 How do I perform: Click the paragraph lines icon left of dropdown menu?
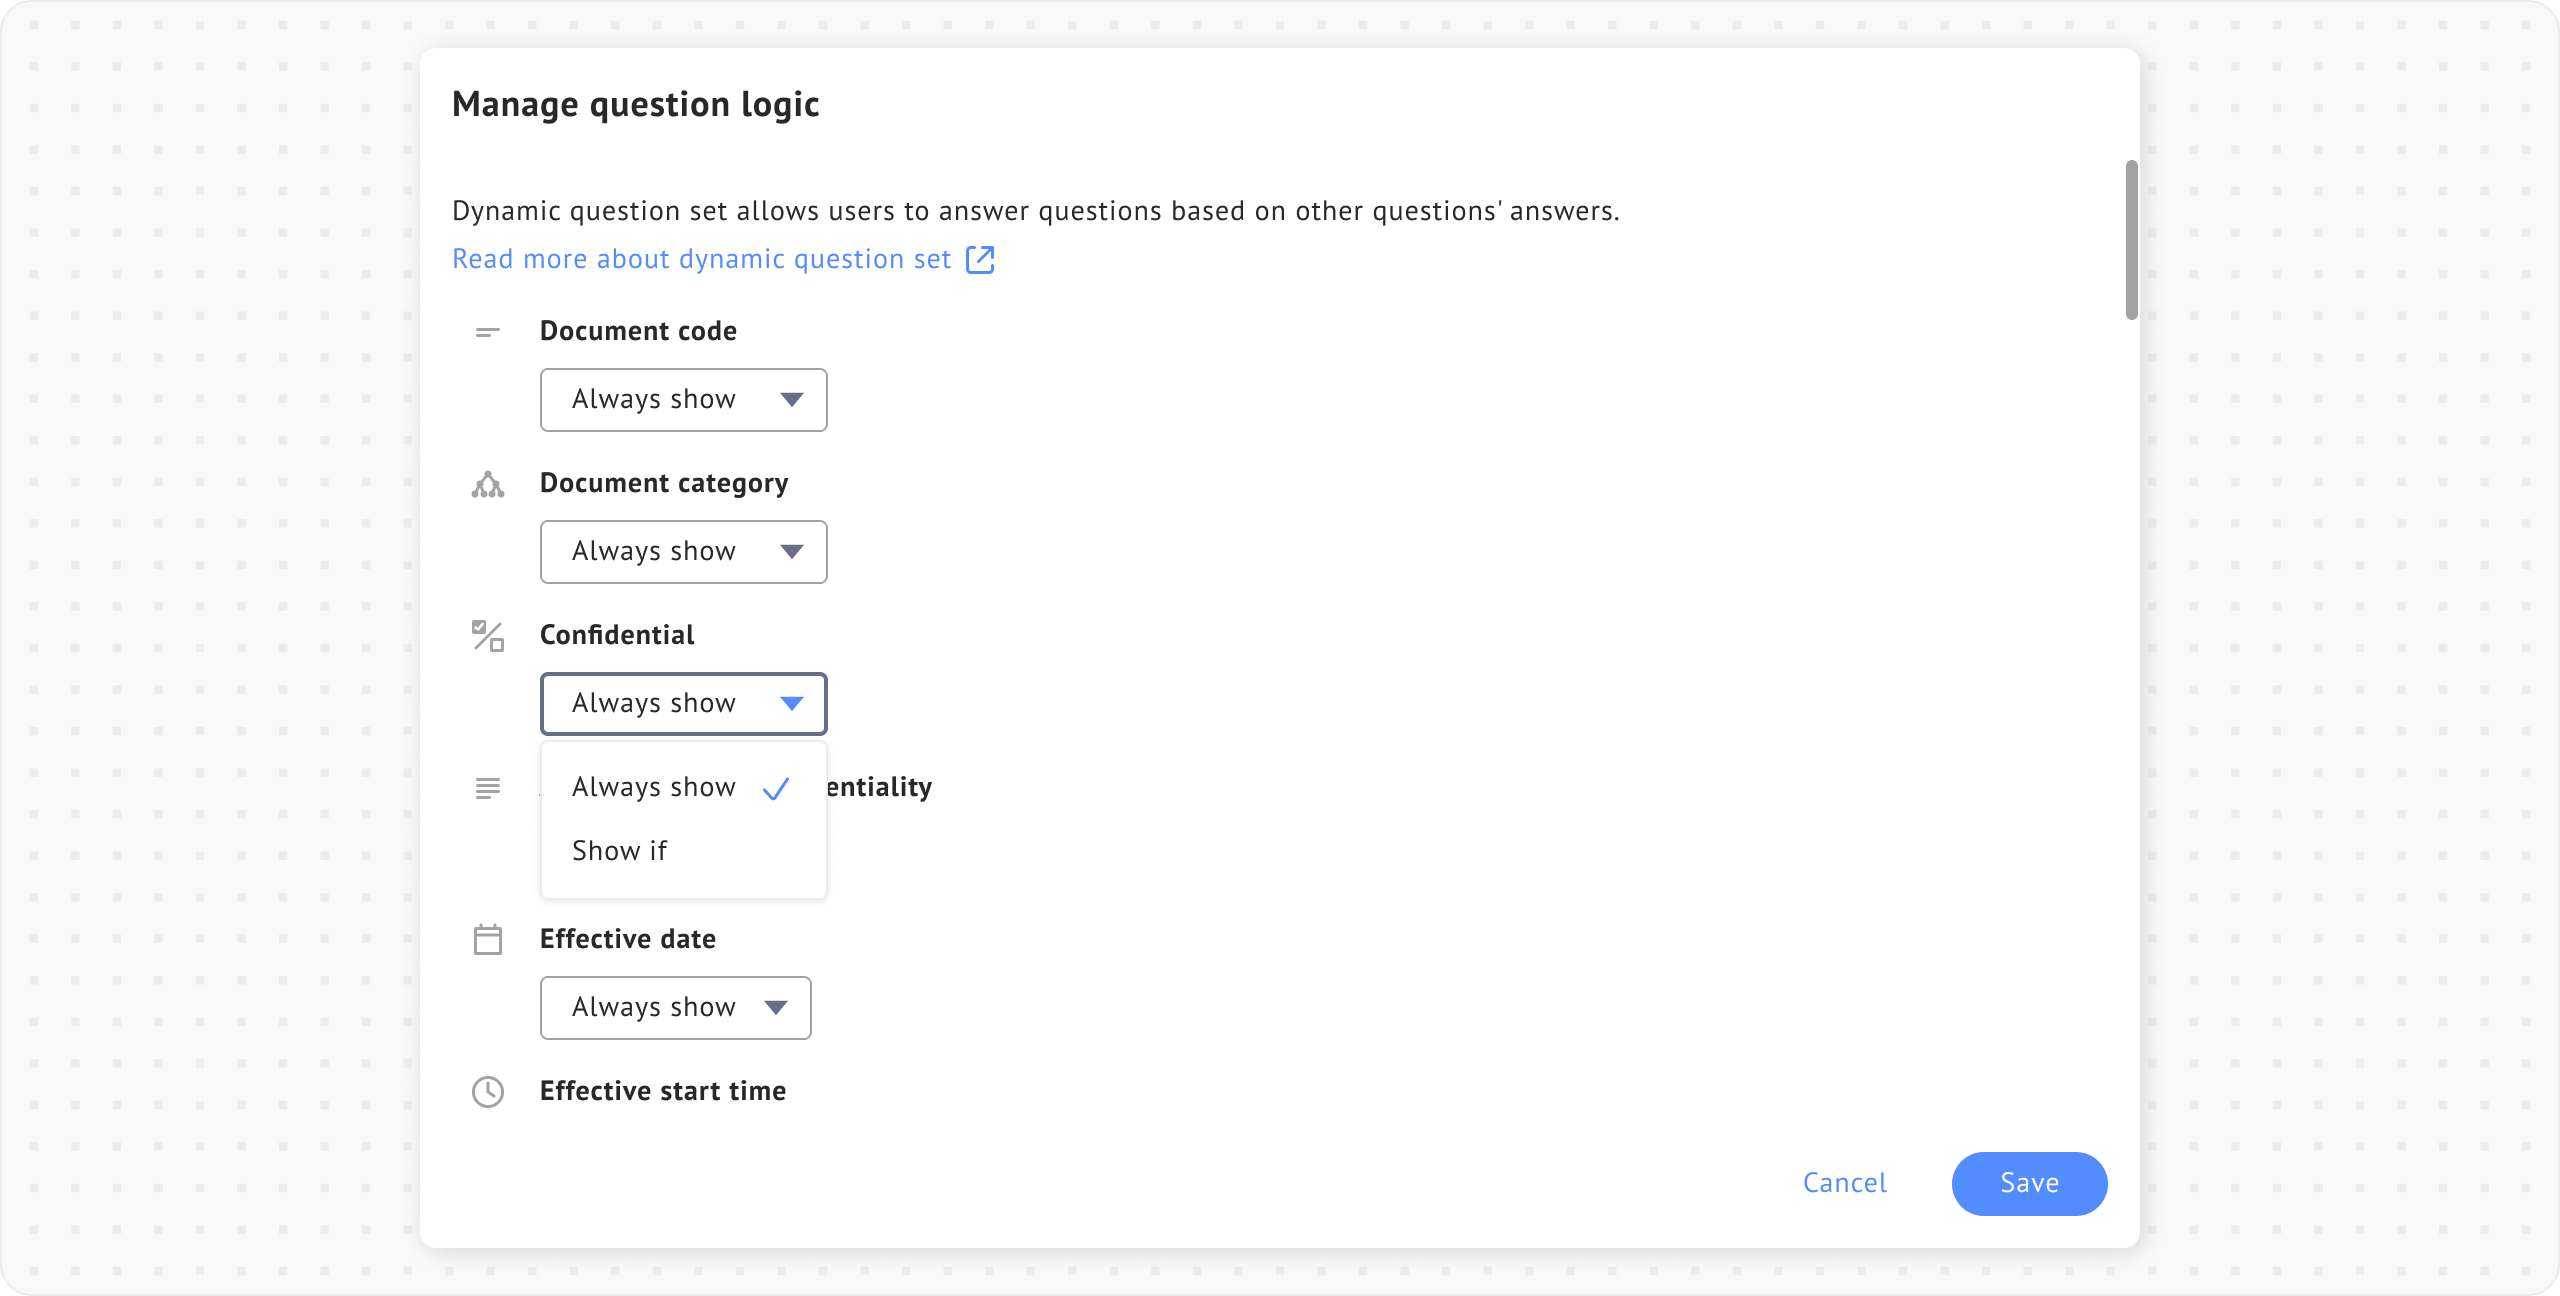(x=487, y=789)
